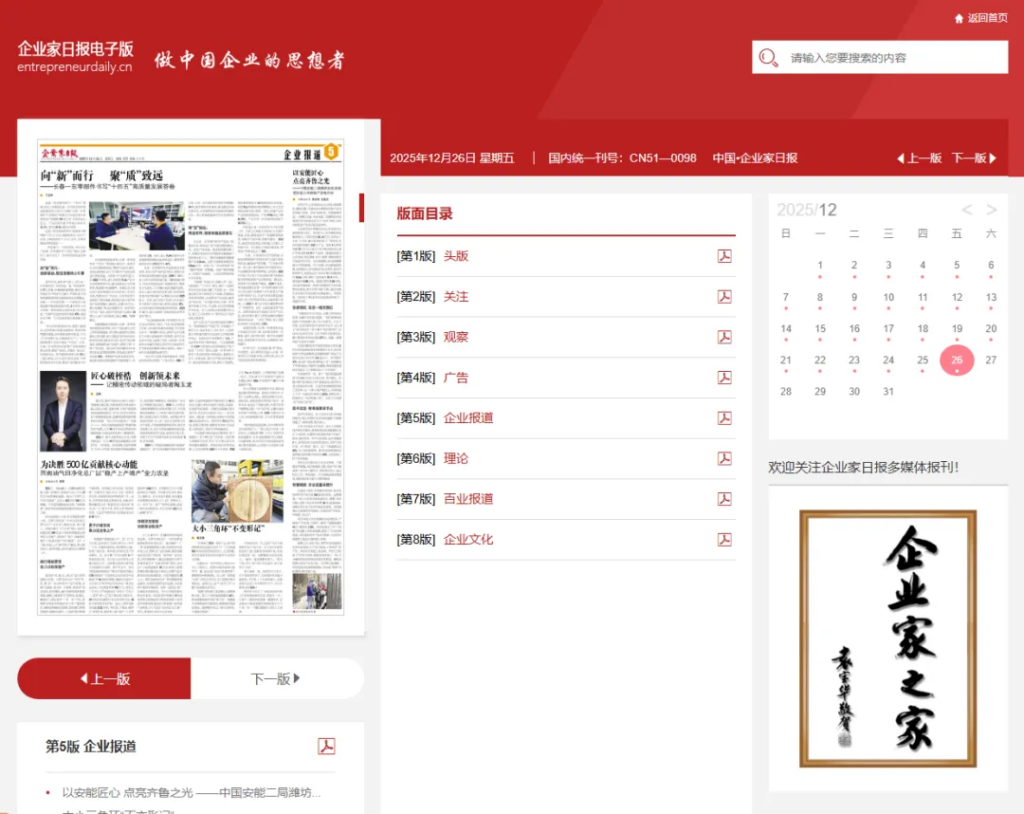Click the home icon beside 返回首页
1024x814 pixels.
point(958,18)
